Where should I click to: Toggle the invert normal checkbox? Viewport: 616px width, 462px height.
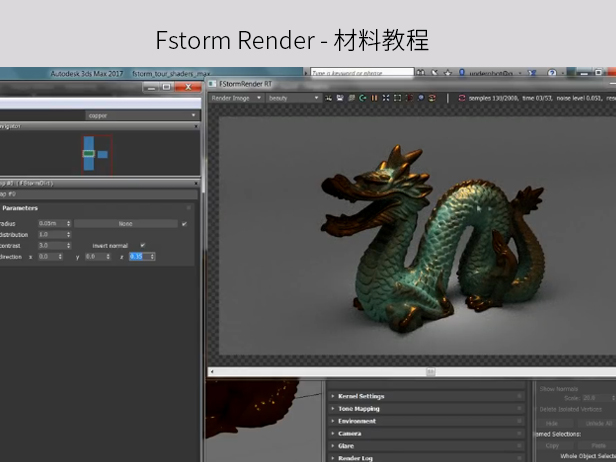click(142, 245)
